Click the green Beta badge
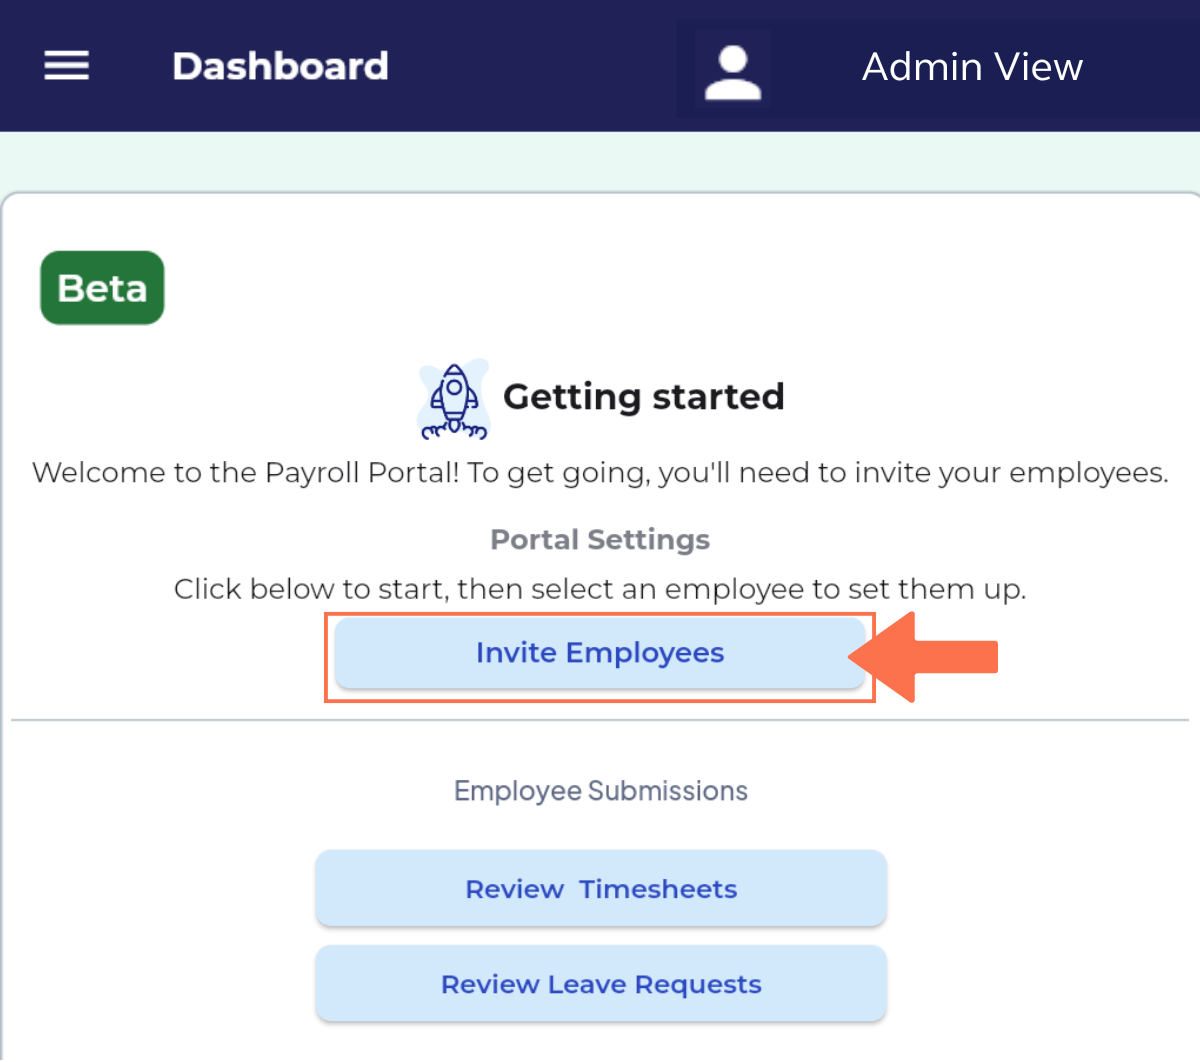Viewport: 1200px width, 1062px height. tap(101, 287)
